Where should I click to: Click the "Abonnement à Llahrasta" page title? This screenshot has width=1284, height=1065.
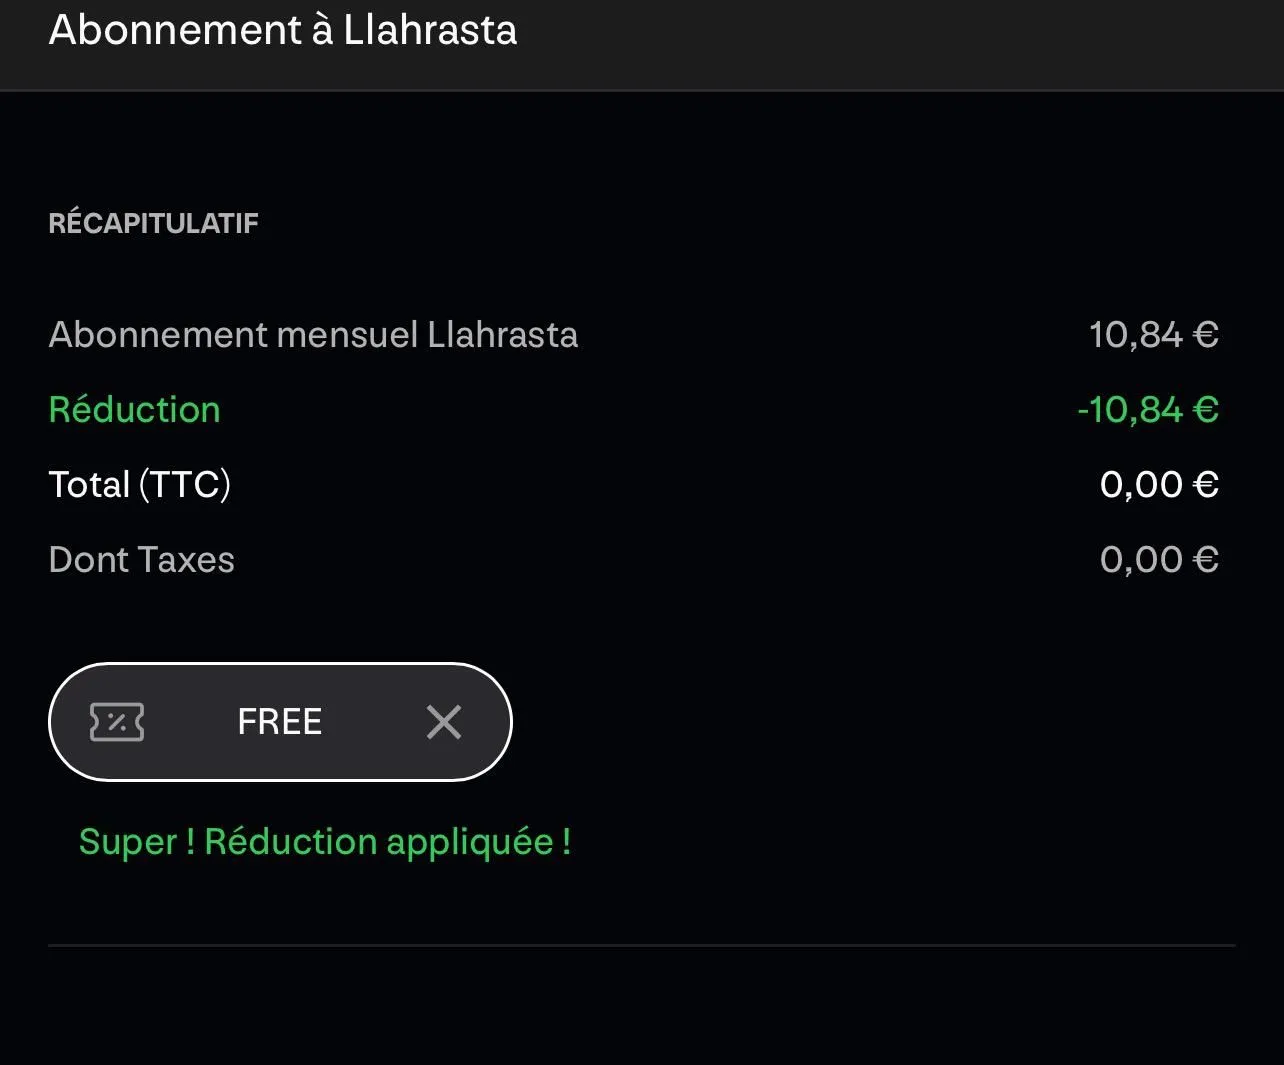click(x=283, y=30)
